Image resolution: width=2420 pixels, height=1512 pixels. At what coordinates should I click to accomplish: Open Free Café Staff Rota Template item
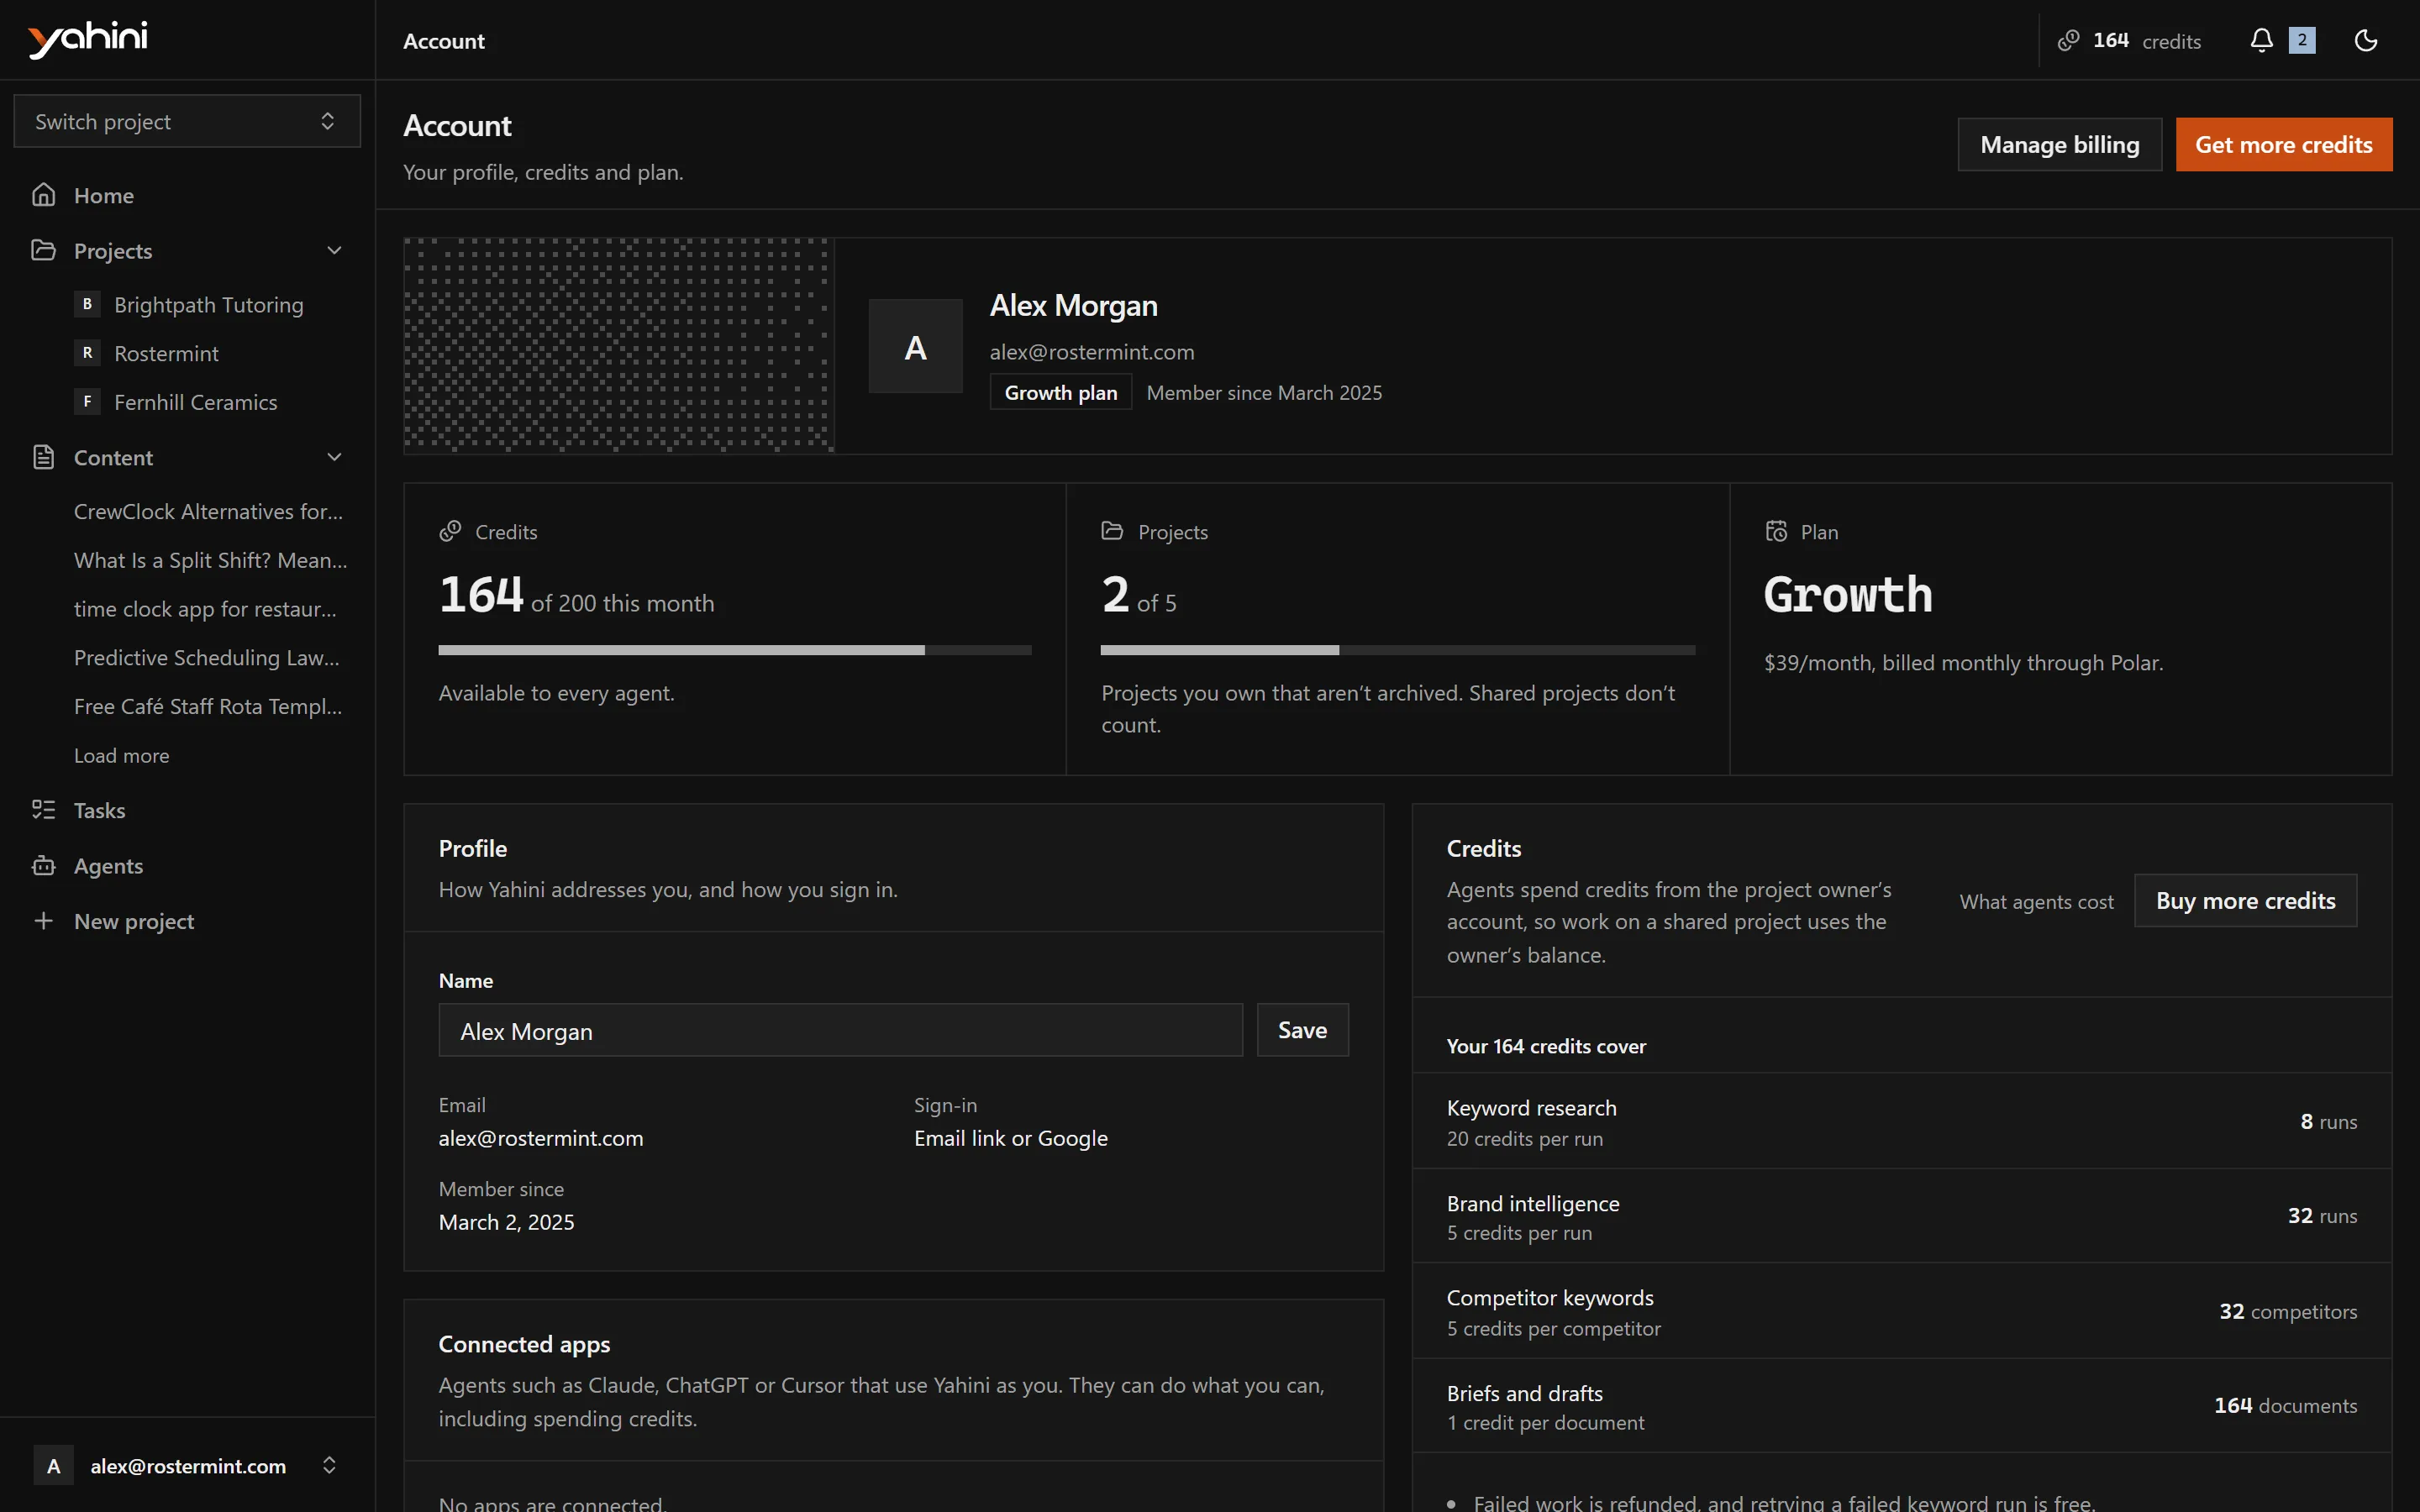pyautogui.click(x=208, y=706)
